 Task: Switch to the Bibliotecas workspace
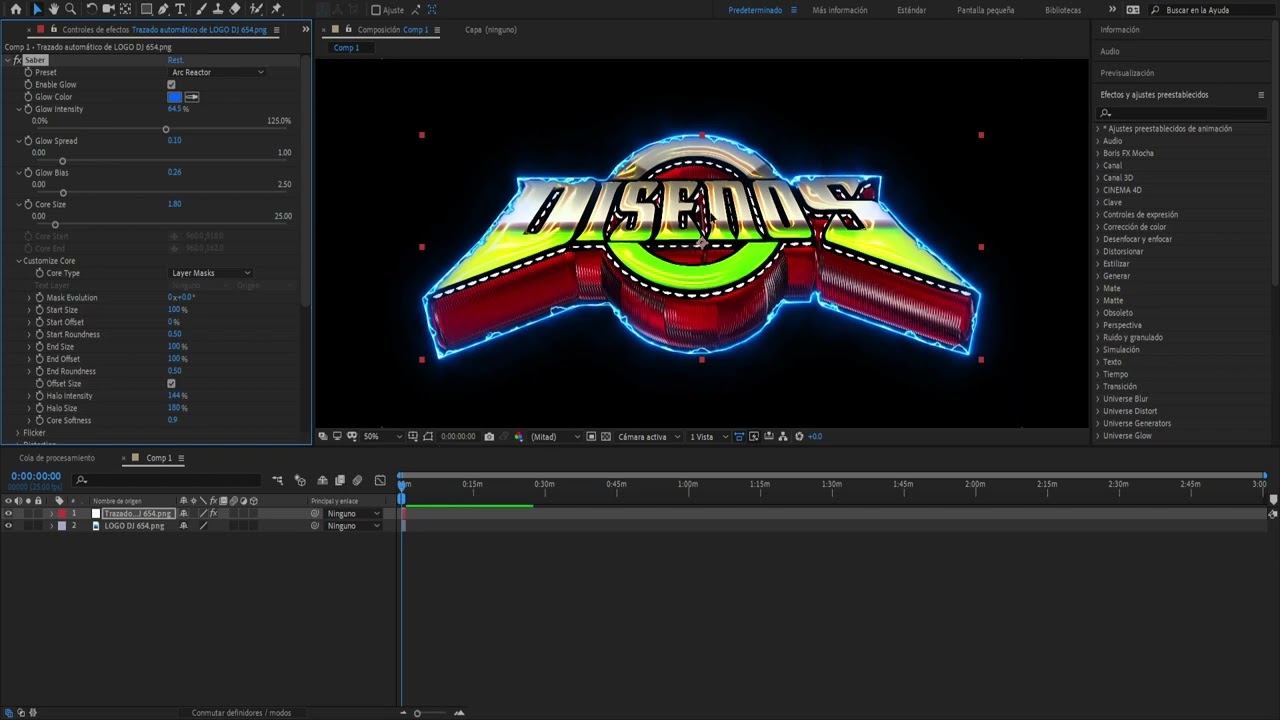click(1063, 10)
